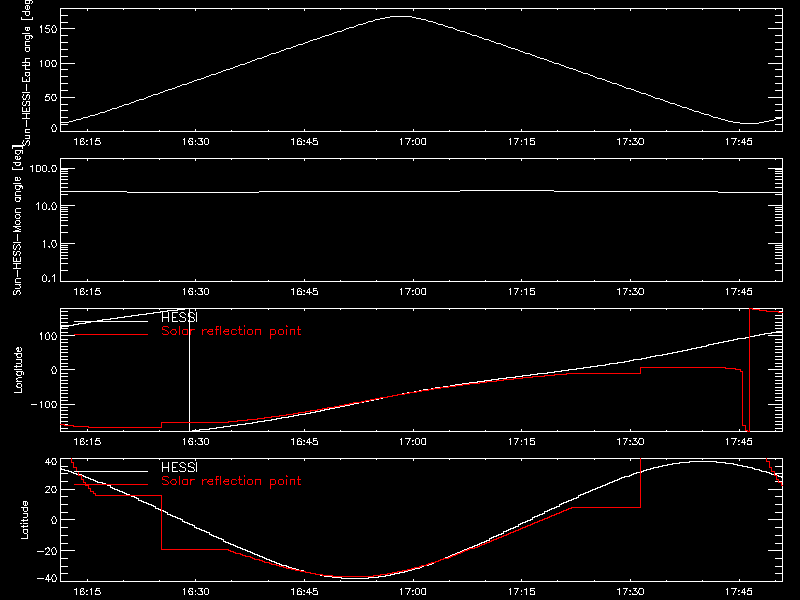The height and width of the screenshot is (600, 800).
Task: Click the vertical white wrap line in Longitude plot
Action: tap(189, 370)
